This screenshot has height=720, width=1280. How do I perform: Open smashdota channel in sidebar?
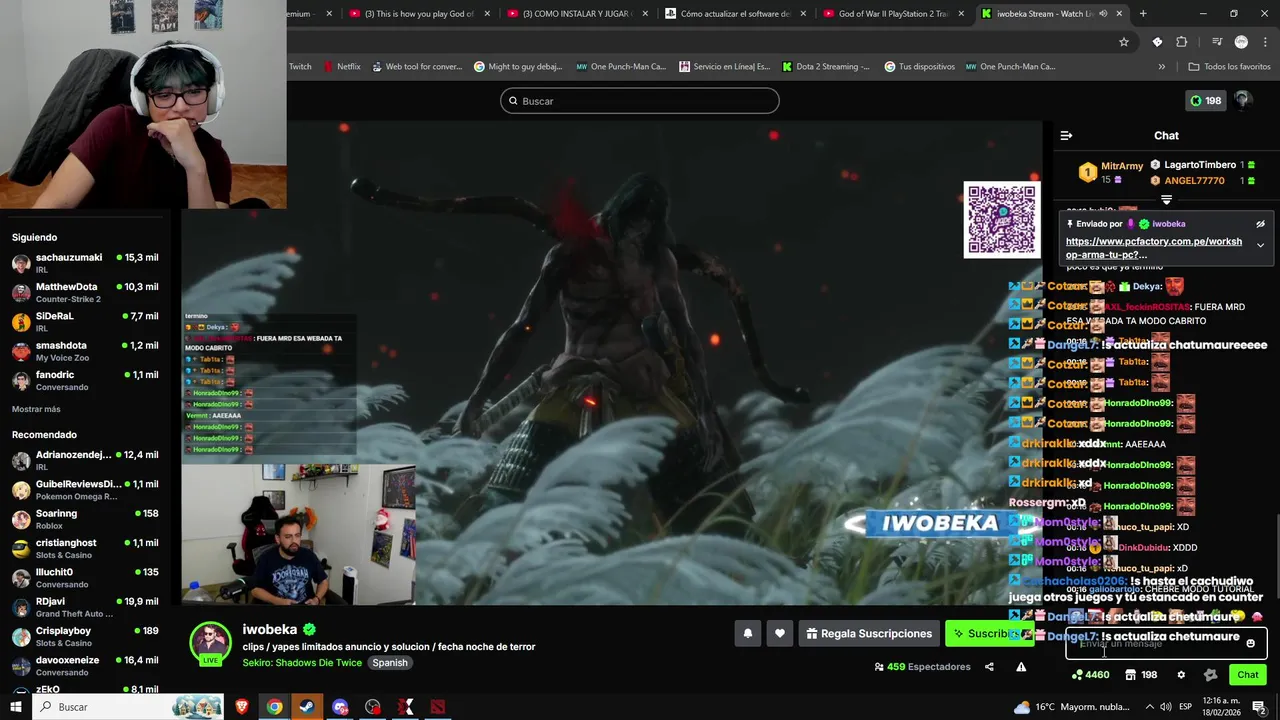pos(85,351)
